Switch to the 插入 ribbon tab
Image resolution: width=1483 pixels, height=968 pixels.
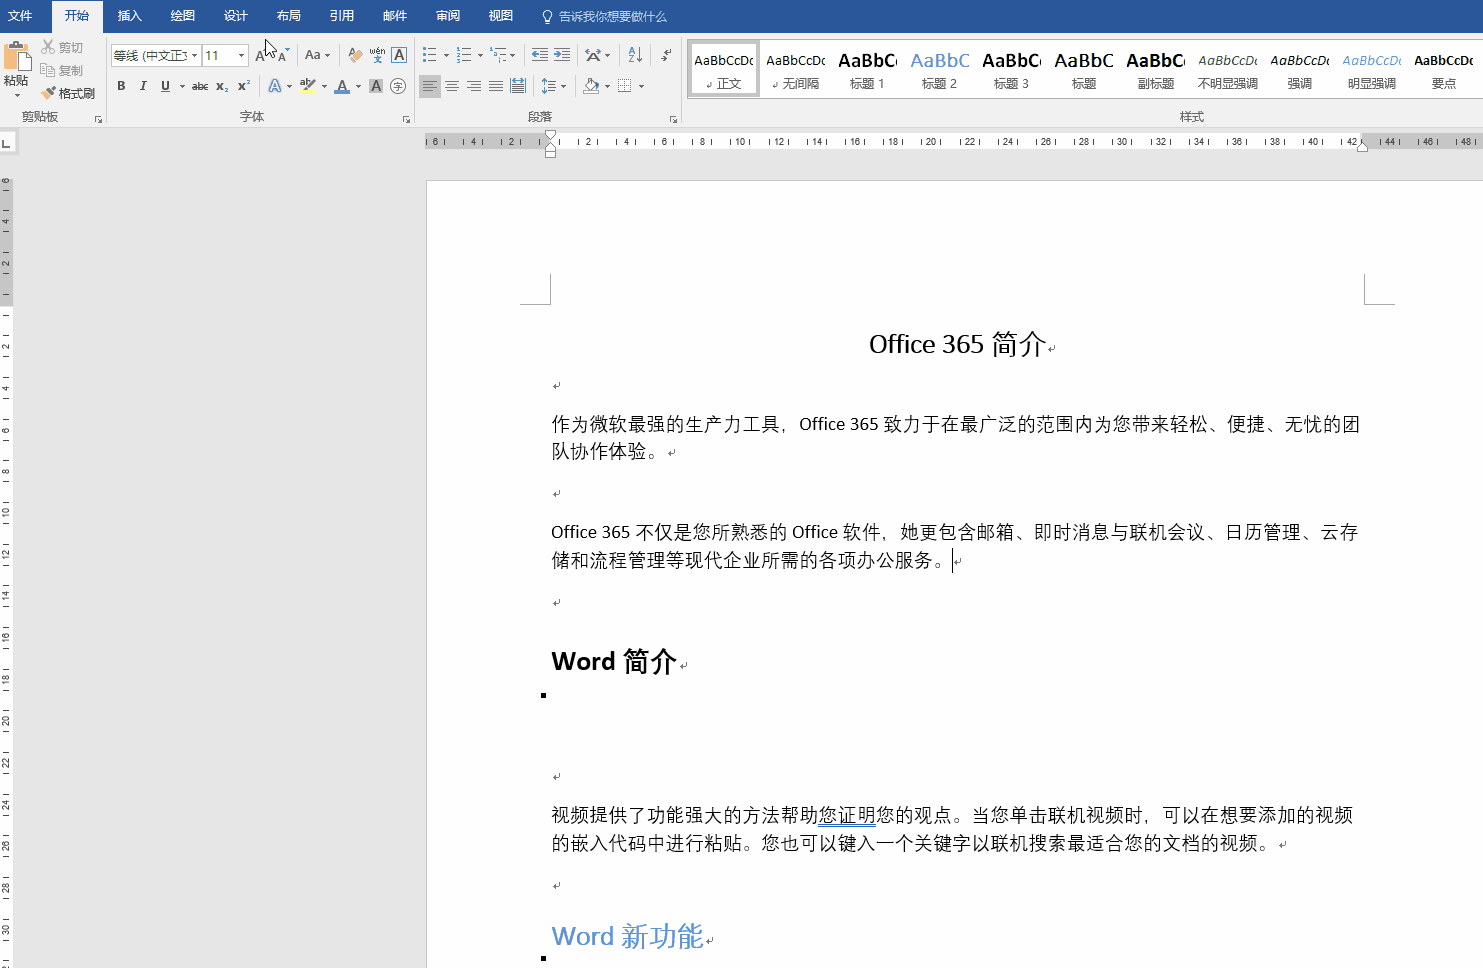click(129, 16)
